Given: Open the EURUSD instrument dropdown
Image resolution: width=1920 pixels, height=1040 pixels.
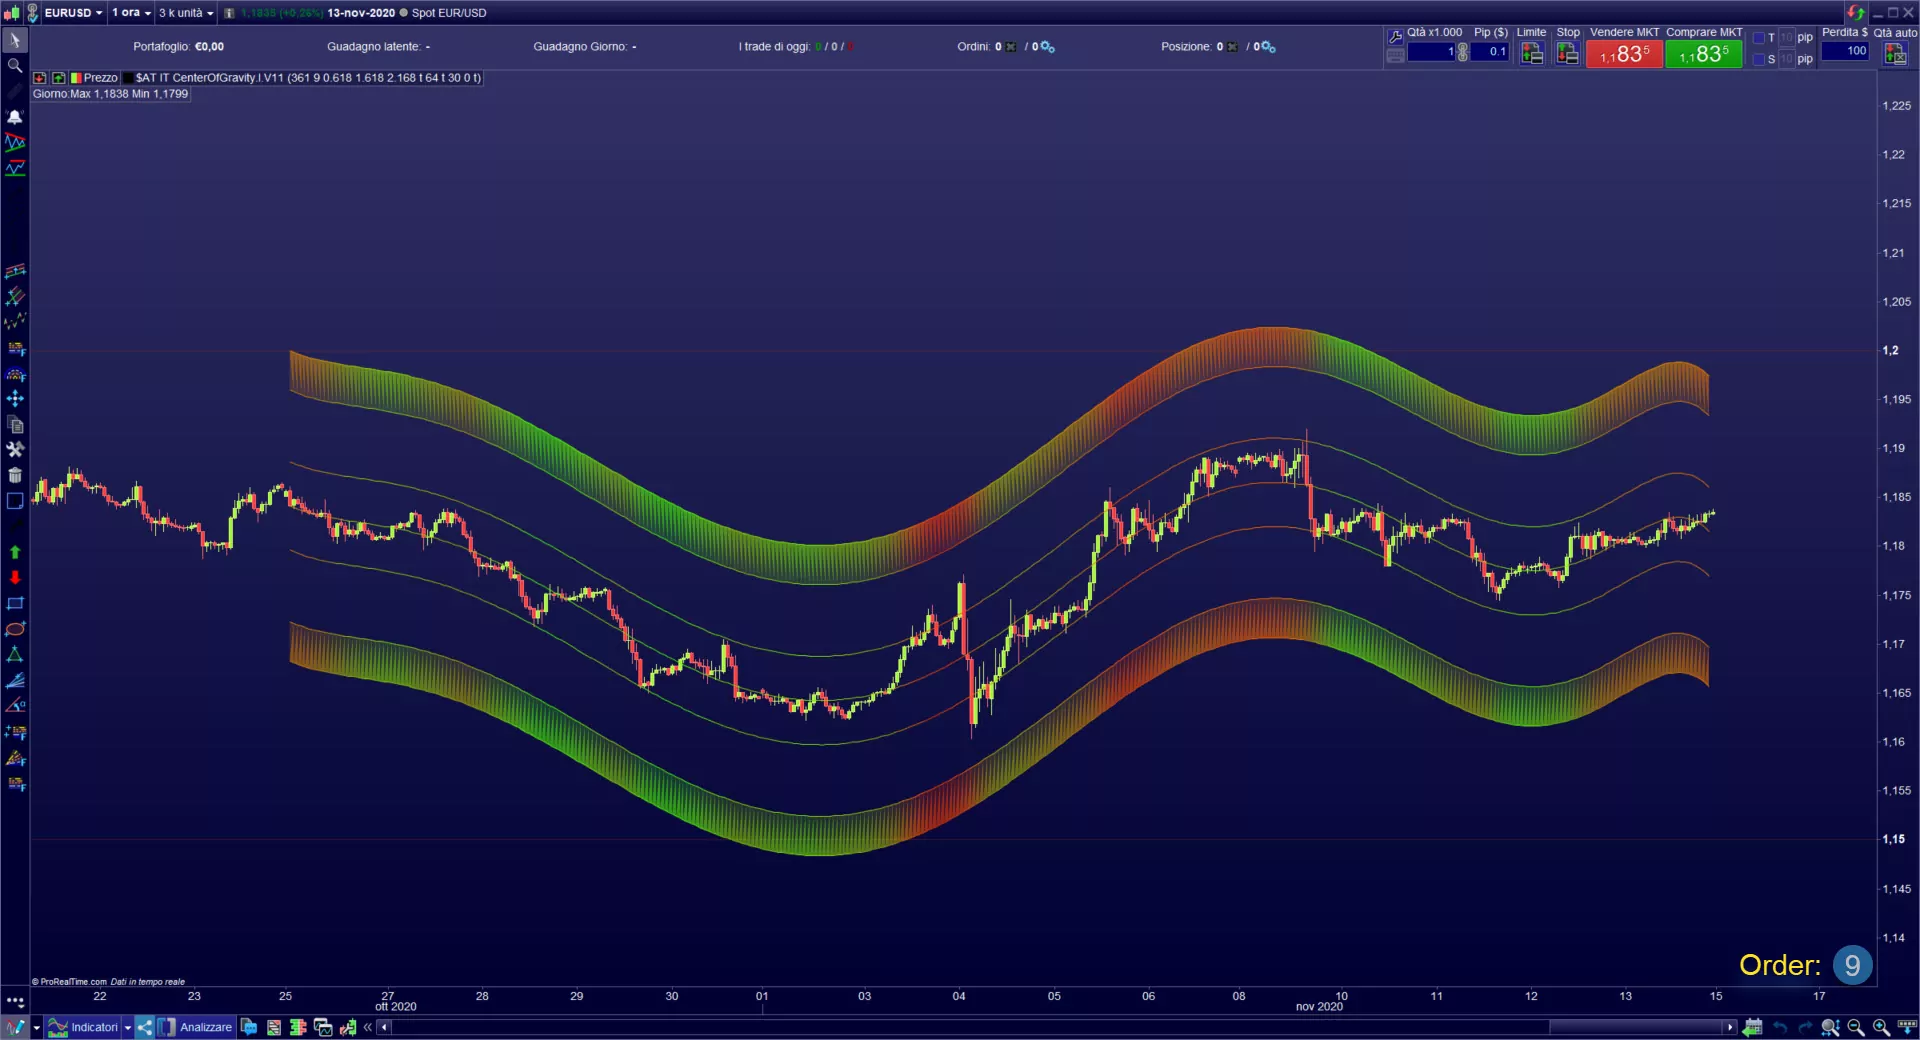Looking at the screenshot, I should click(73, 13).
